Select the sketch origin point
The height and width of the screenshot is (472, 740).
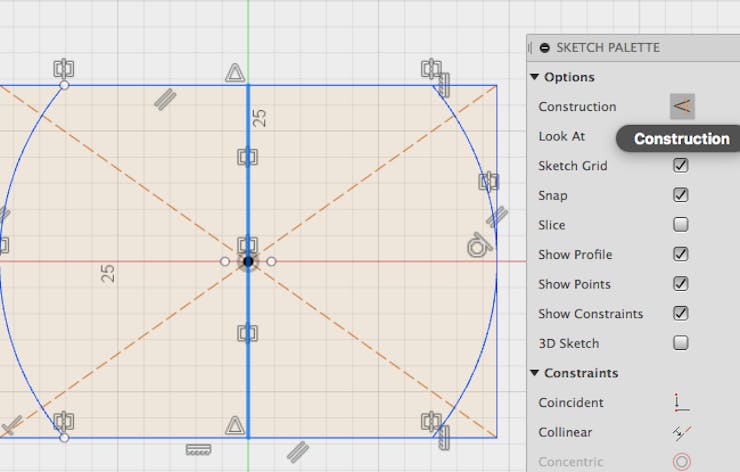[x=248, y=261]
